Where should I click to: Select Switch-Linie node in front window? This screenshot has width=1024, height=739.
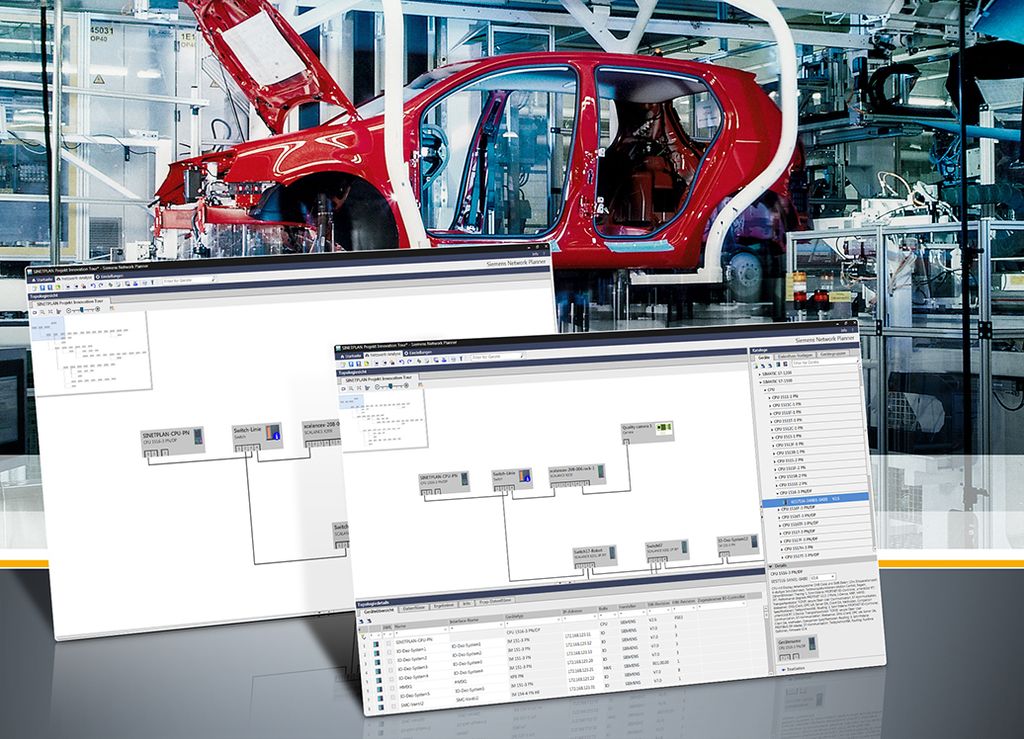(512, 477)
